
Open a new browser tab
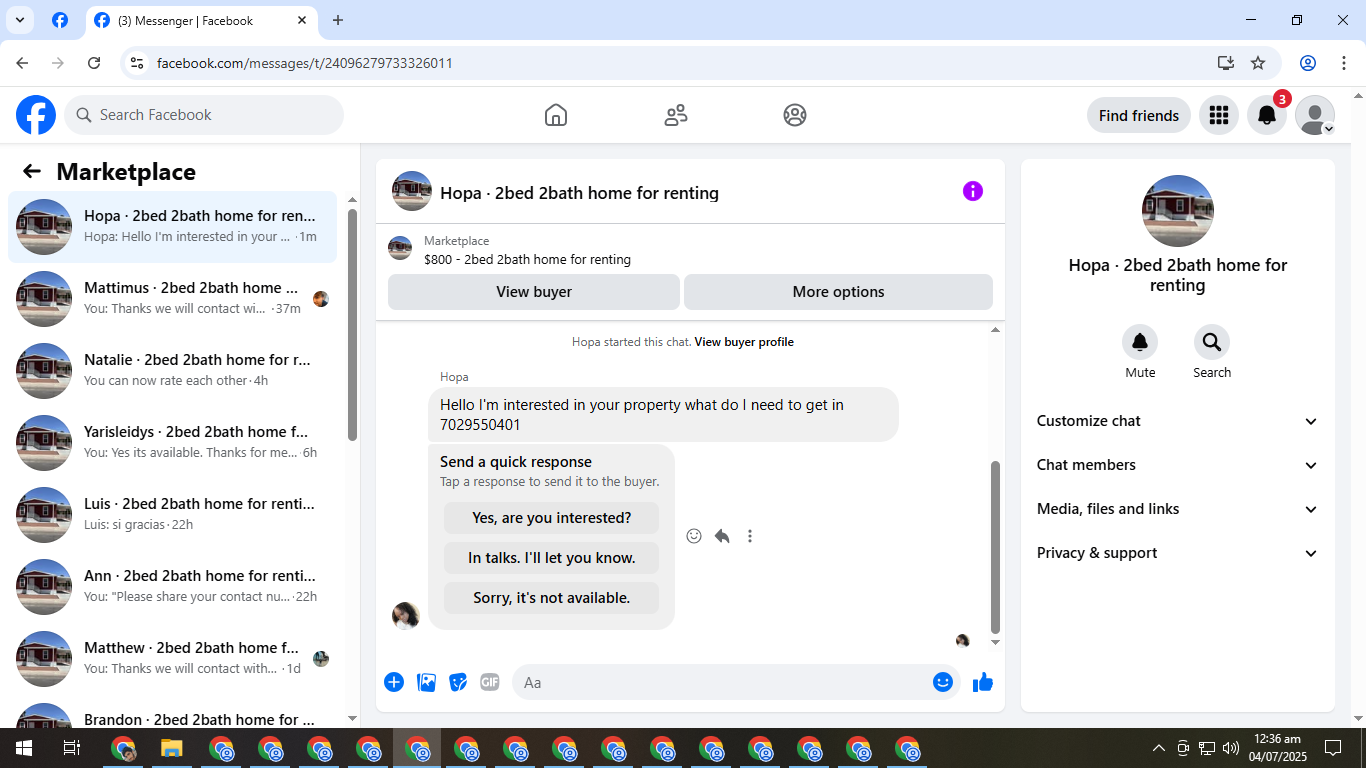[338, 20]
